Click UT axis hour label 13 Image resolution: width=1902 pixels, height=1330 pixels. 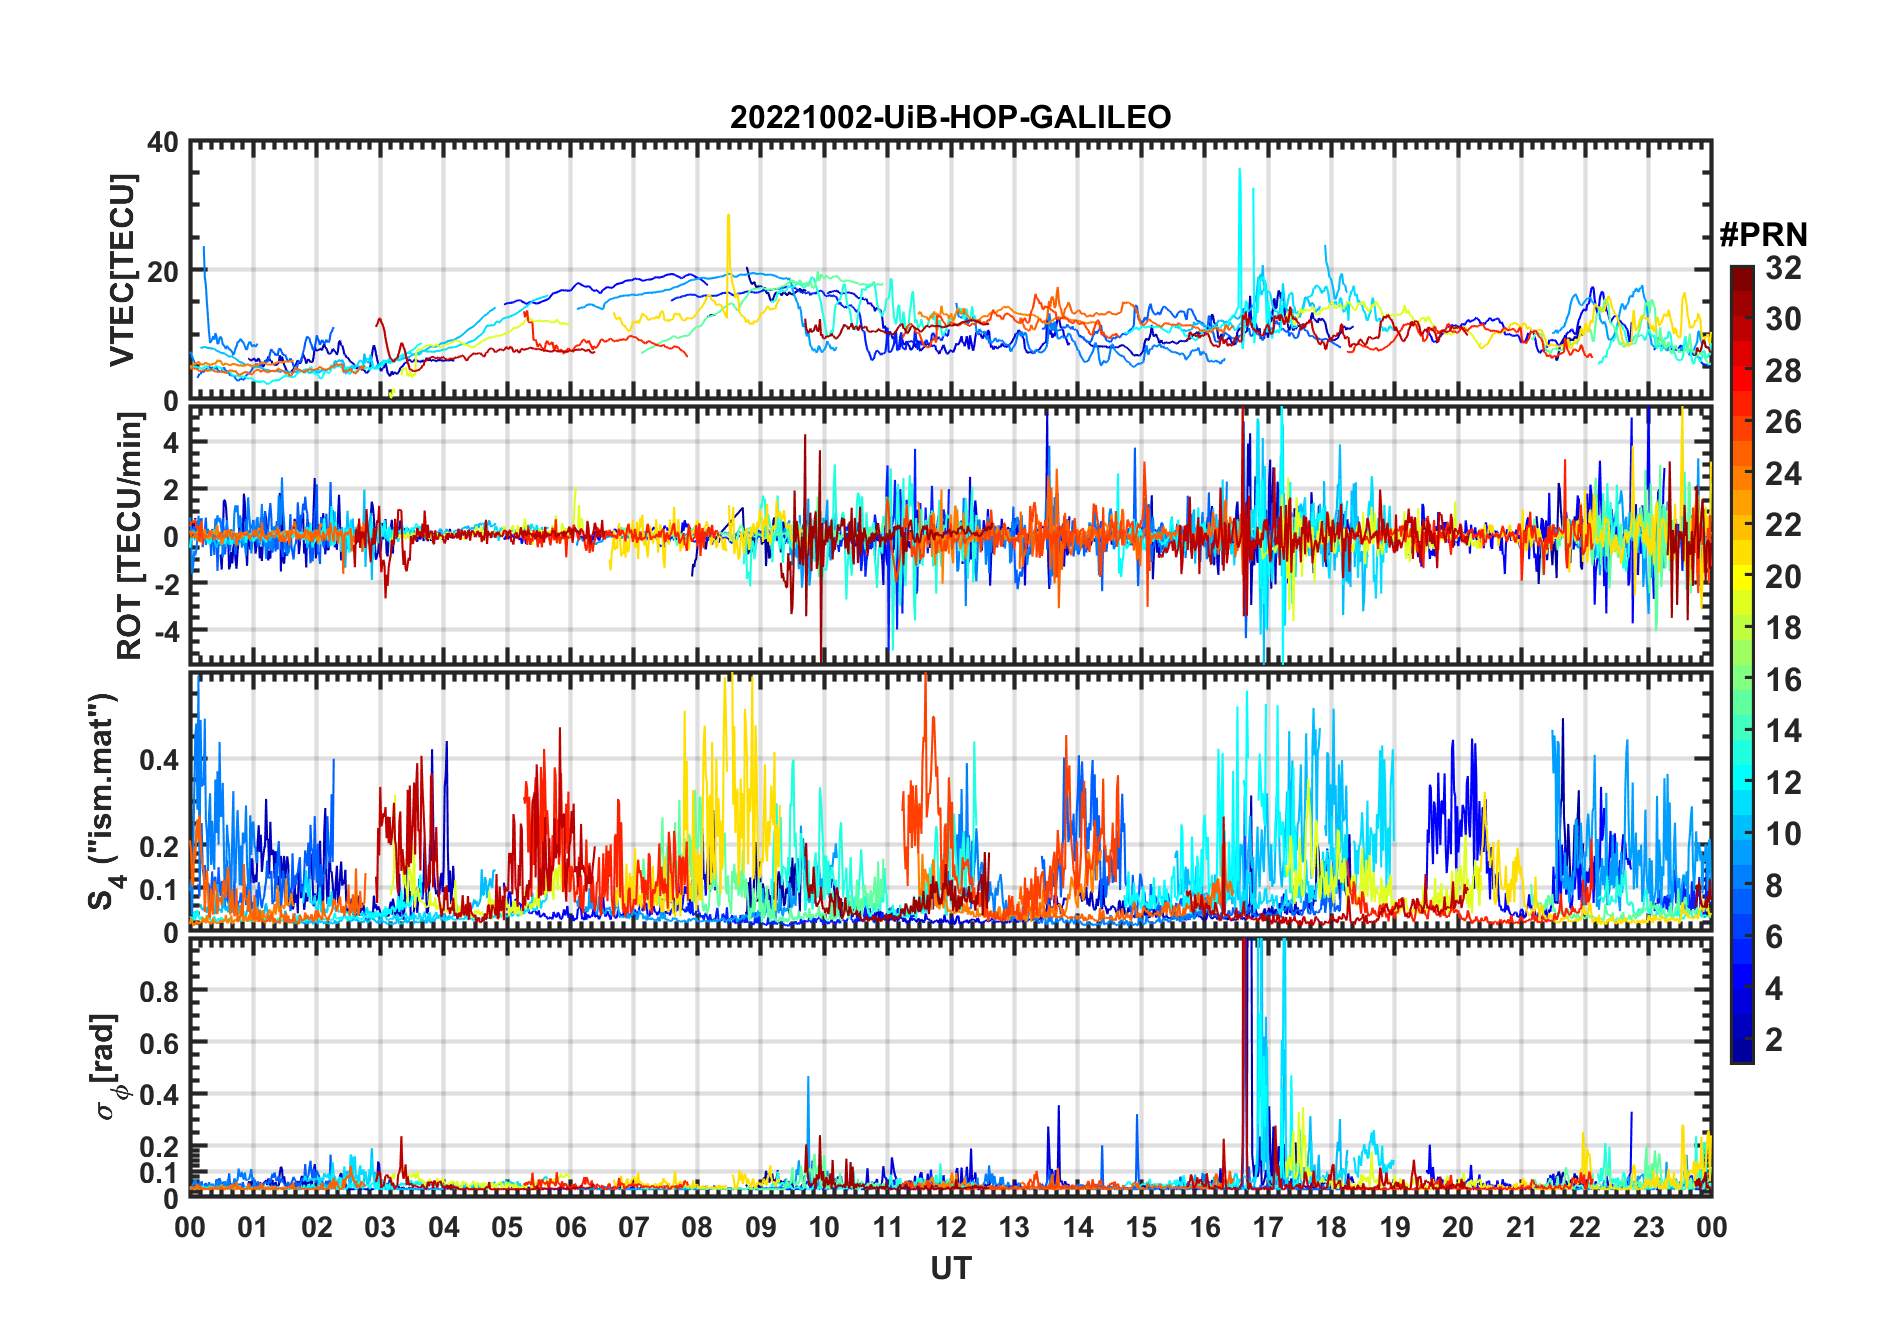click(x=1014, y=1228)
